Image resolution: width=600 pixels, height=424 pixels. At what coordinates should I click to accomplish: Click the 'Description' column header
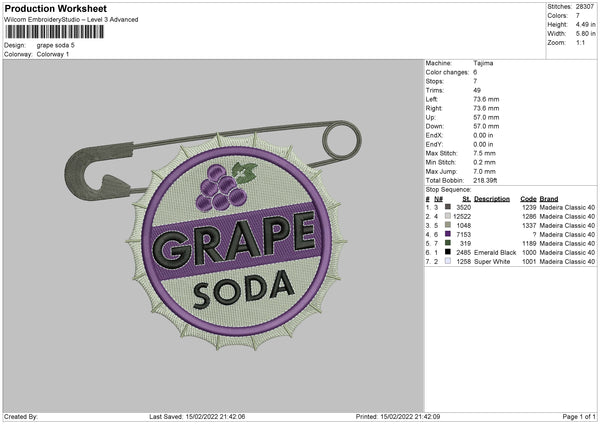pyautogui.click(x=492, y=199)
